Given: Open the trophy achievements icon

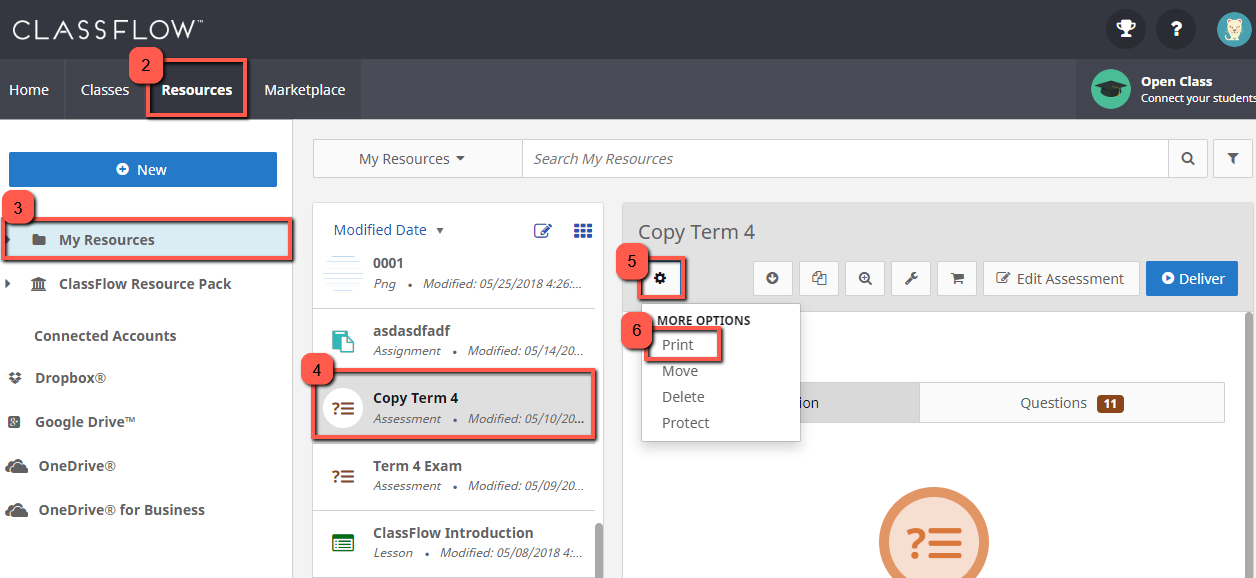Looking at the screenshot, I should (1125, 29).
